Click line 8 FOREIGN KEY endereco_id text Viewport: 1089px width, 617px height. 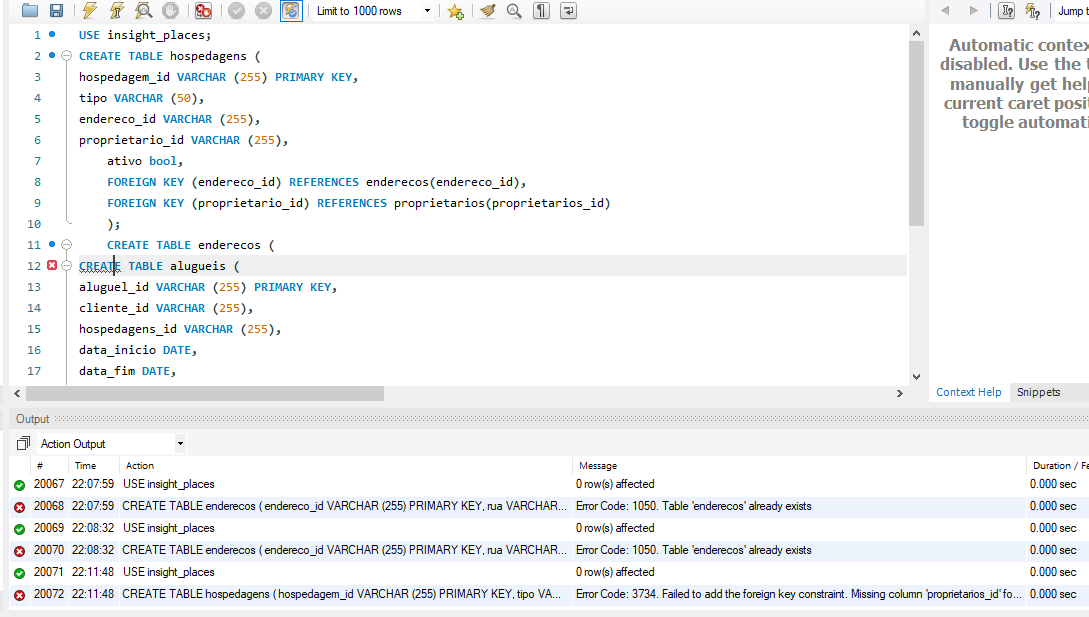(x=316, y=182)
